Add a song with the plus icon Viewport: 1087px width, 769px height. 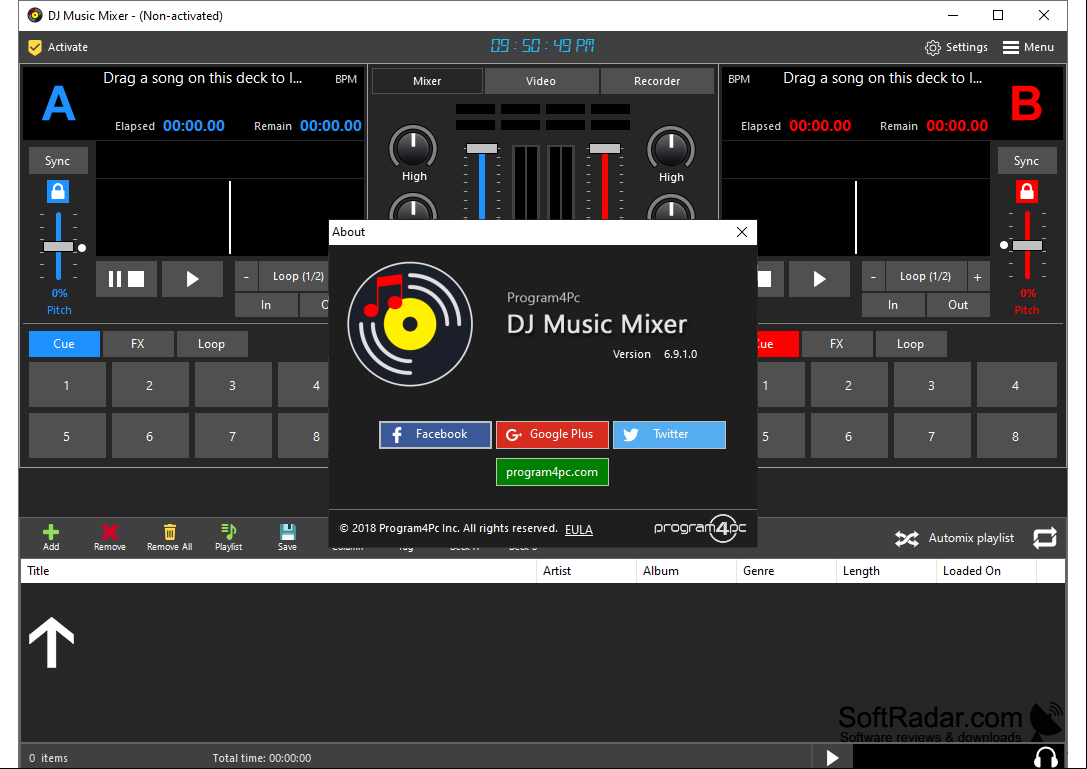(51, 533)
